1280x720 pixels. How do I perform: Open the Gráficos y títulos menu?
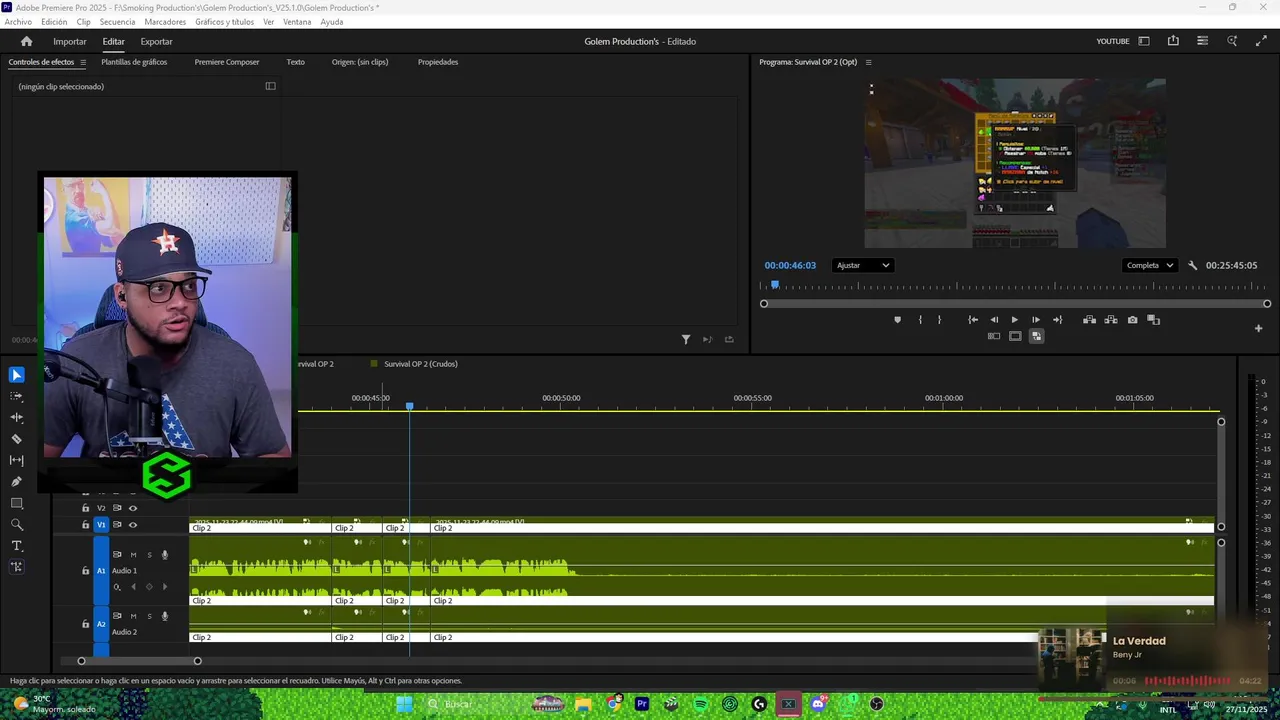click(x=224, y=22)
